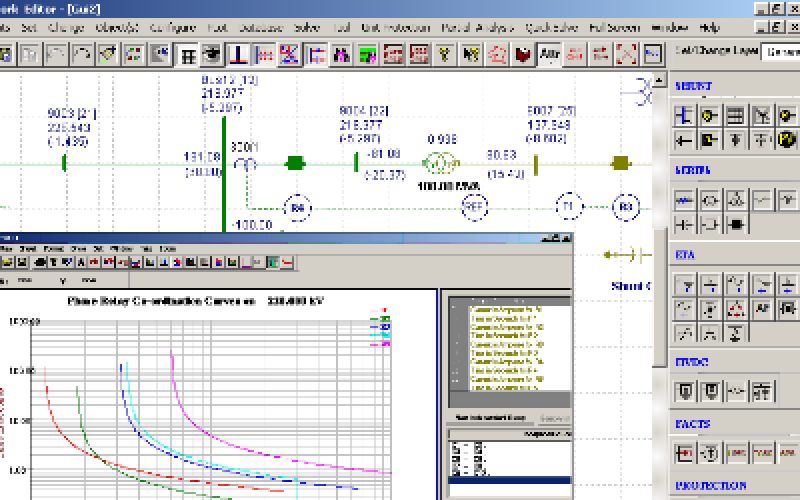The image size is (800, 500).
Task: Click the green legend entry in curve plot
Action: [379, 319]
